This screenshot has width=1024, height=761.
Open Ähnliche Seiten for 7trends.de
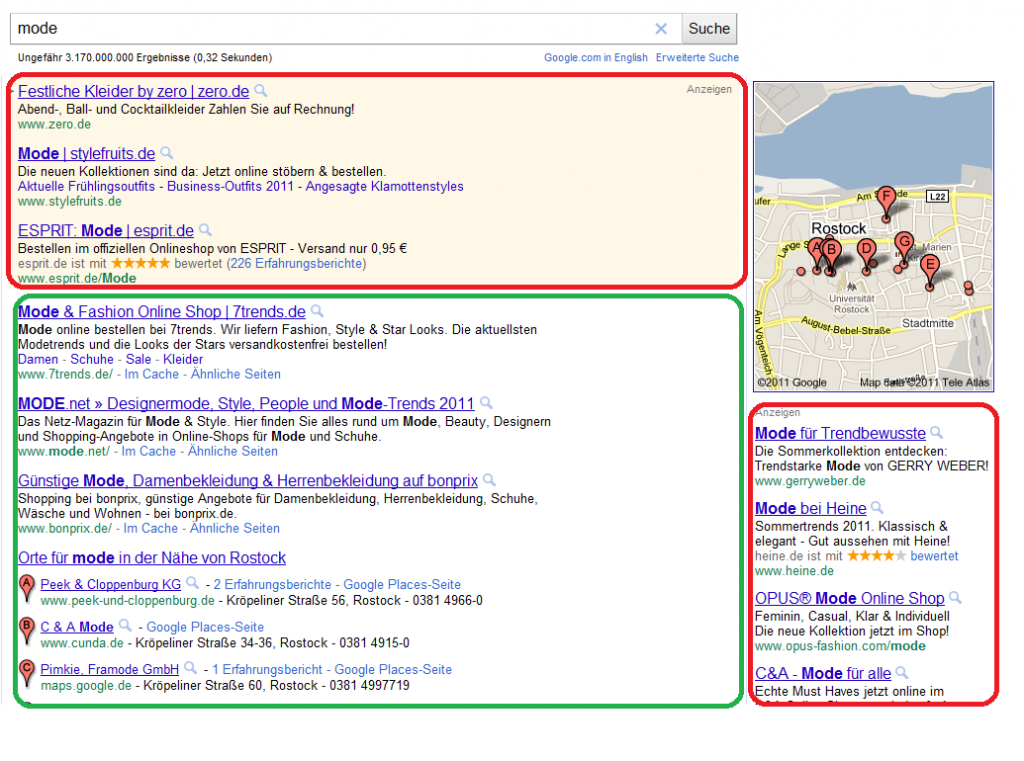236,374
